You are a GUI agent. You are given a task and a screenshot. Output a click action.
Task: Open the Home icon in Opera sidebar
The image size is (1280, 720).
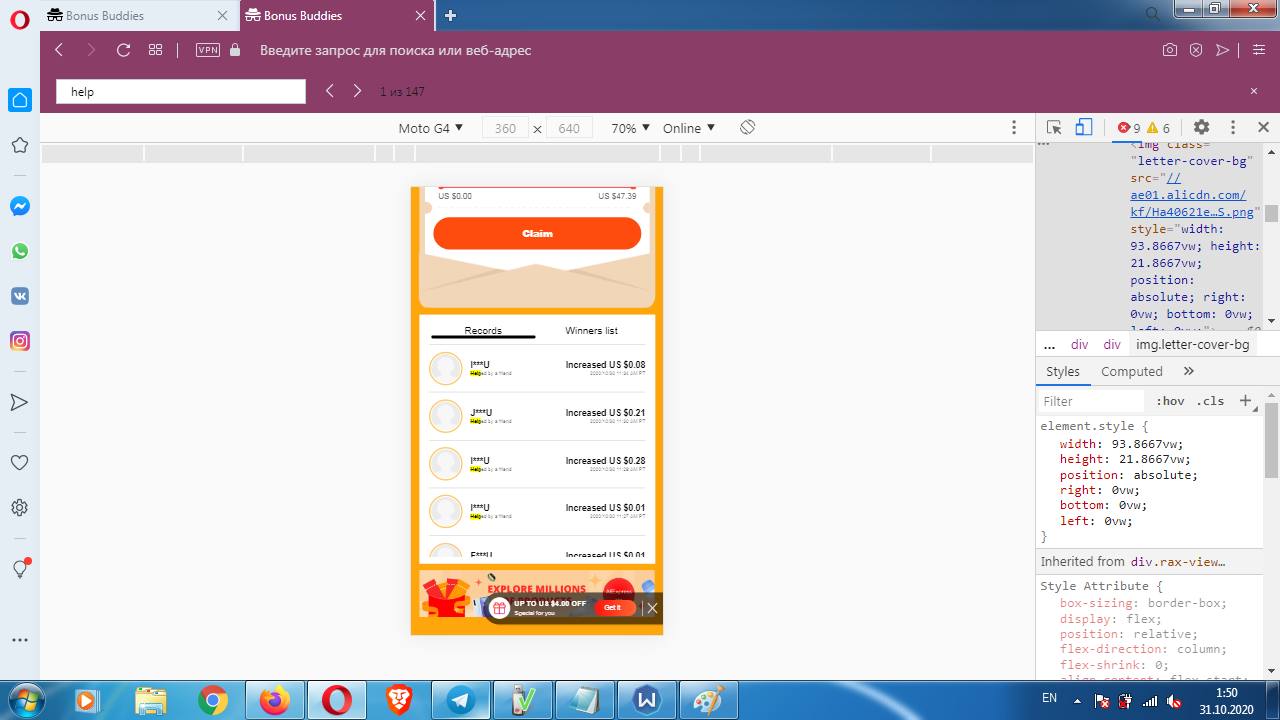(20, 100)
